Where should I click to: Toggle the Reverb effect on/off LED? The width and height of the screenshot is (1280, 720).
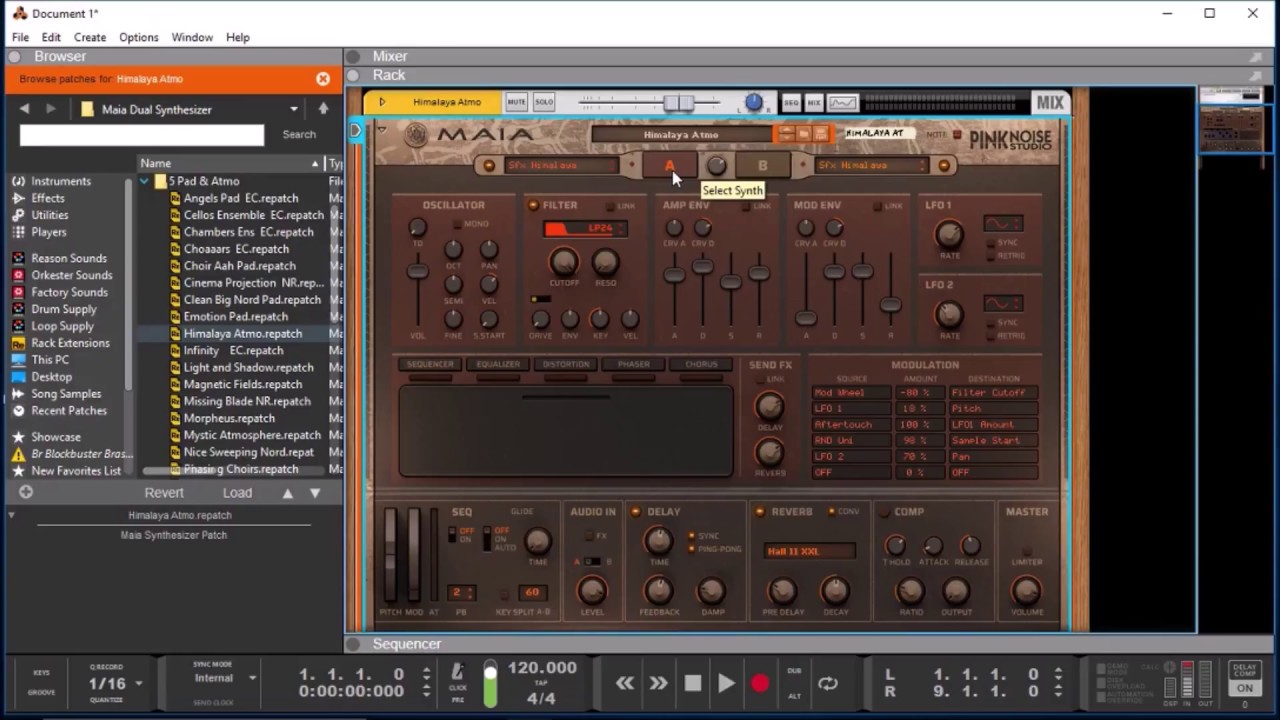(x=760, y=512)
